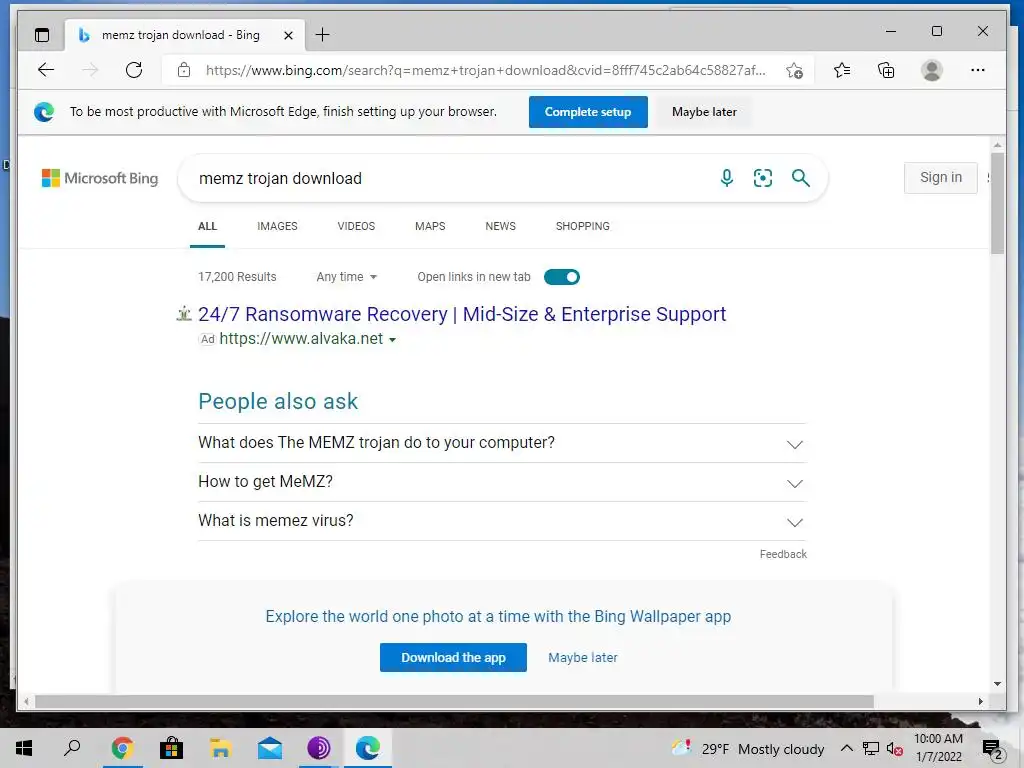Expand What does The MEMZ trojan do question
Screen dimensions: 1024x768
pyautogui.click(x=502, y=443)
